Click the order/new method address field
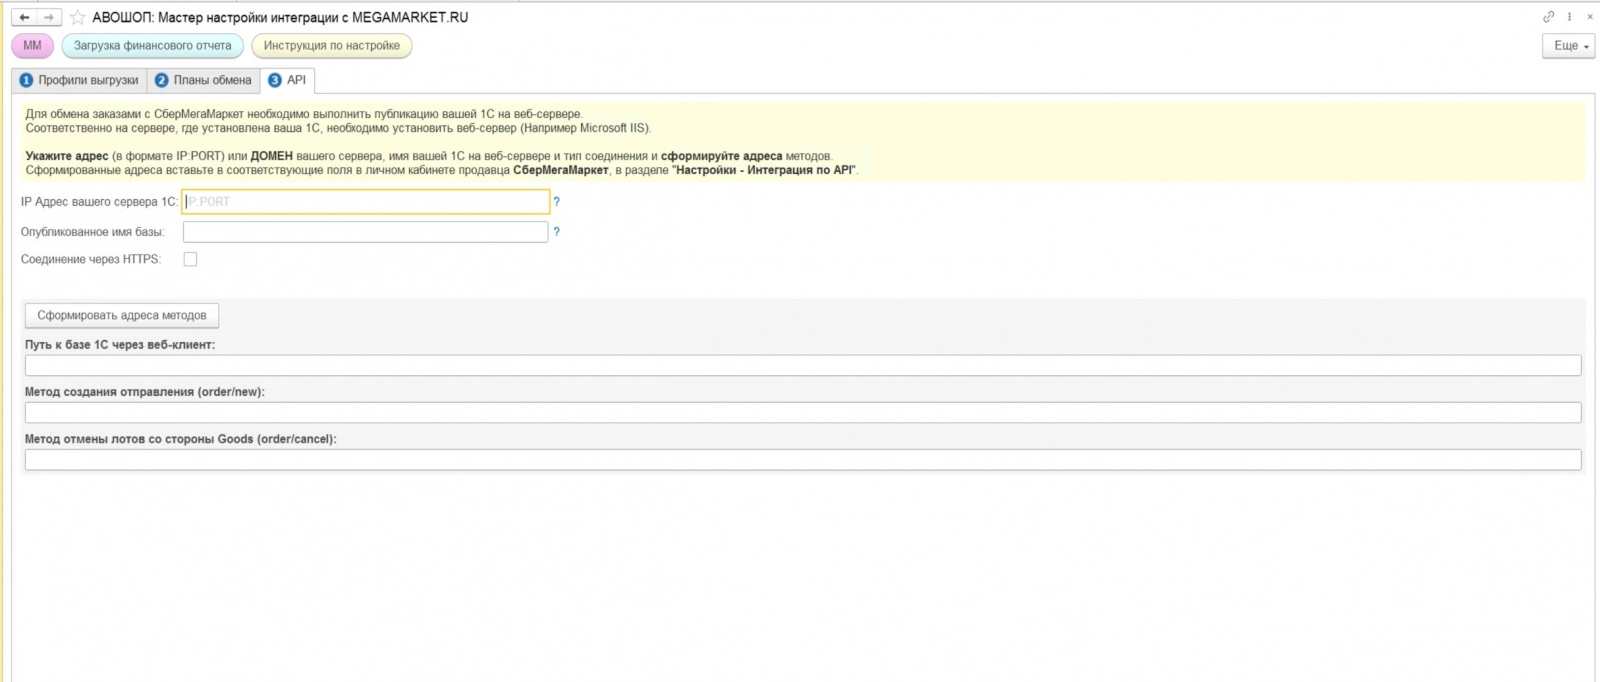 click(803, 412)
